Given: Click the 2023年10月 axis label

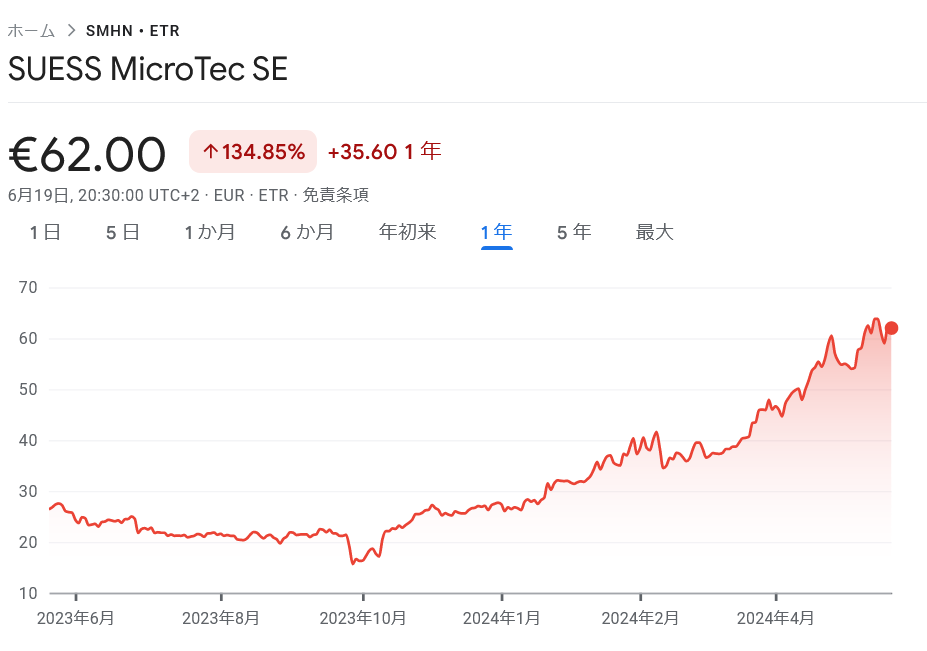Looking at the screenshot, I should [x=362, y=619].
